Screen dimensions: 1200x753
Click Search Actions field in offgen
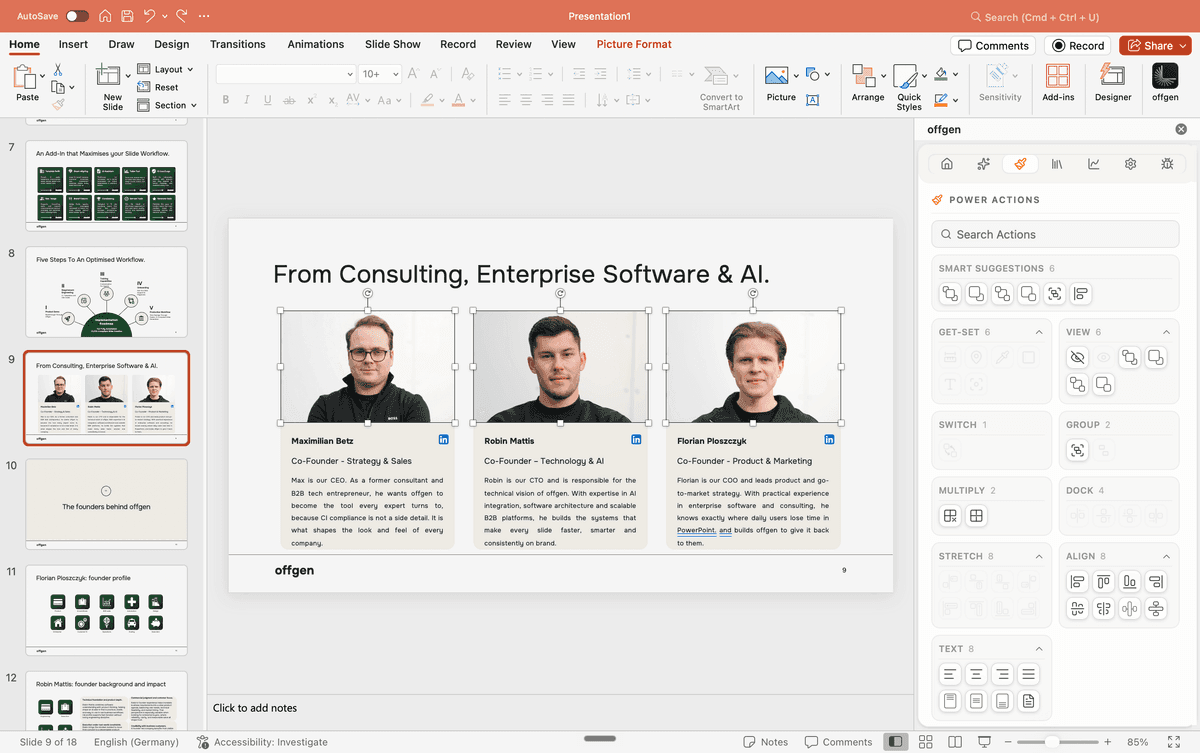1055,234
